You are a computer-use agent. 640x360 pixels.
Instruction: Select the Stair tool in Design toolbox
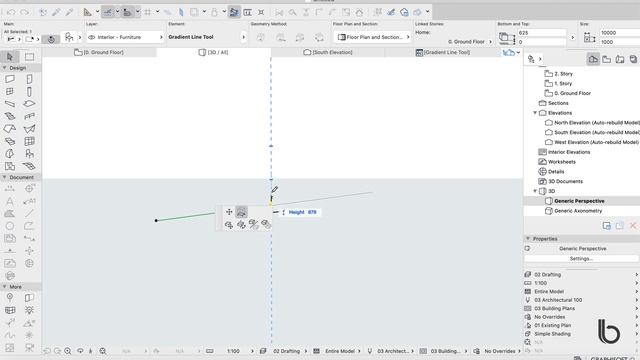(10, 116)
